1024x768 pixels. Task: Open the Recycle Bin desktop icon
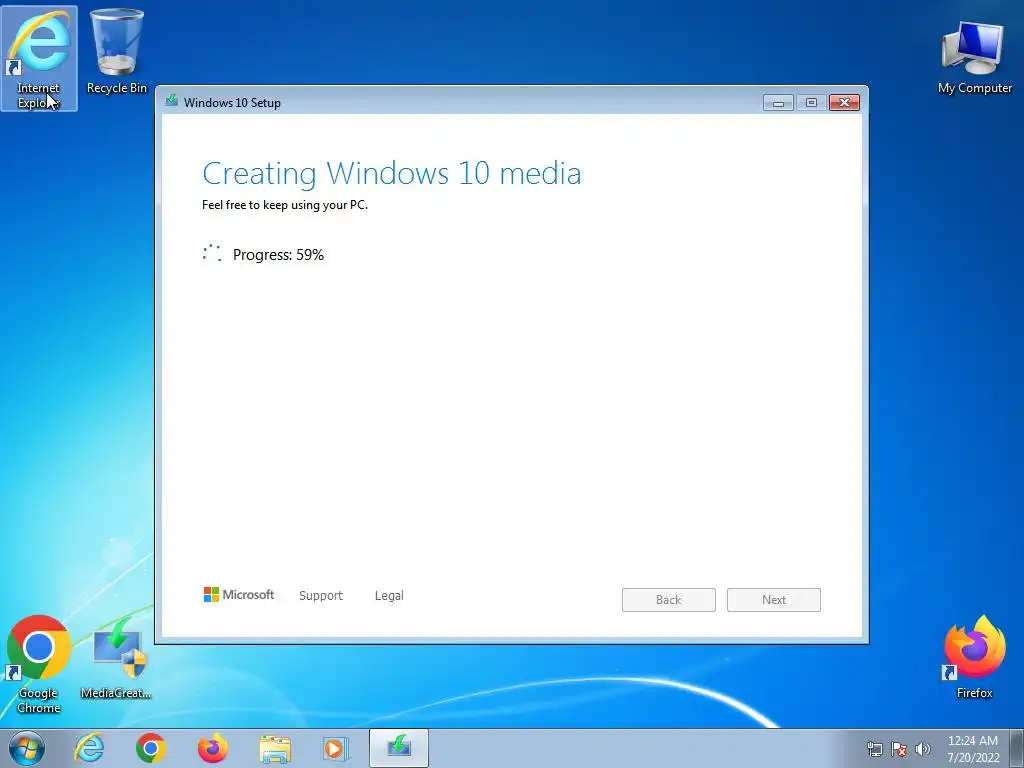[x=117, y=52]
